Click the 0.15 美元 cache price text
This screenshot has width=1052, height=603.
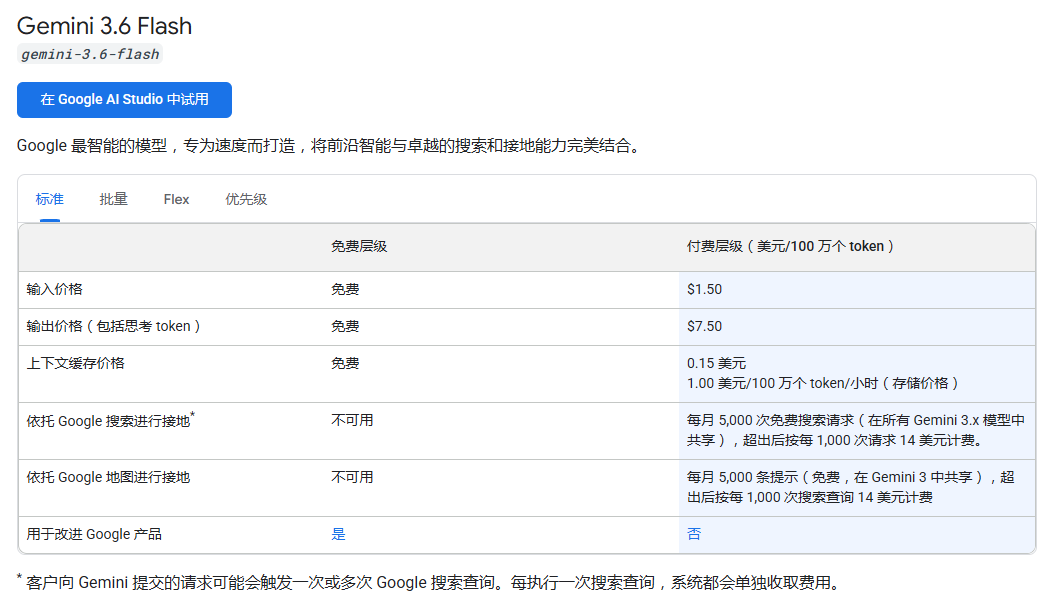point(717,363)
